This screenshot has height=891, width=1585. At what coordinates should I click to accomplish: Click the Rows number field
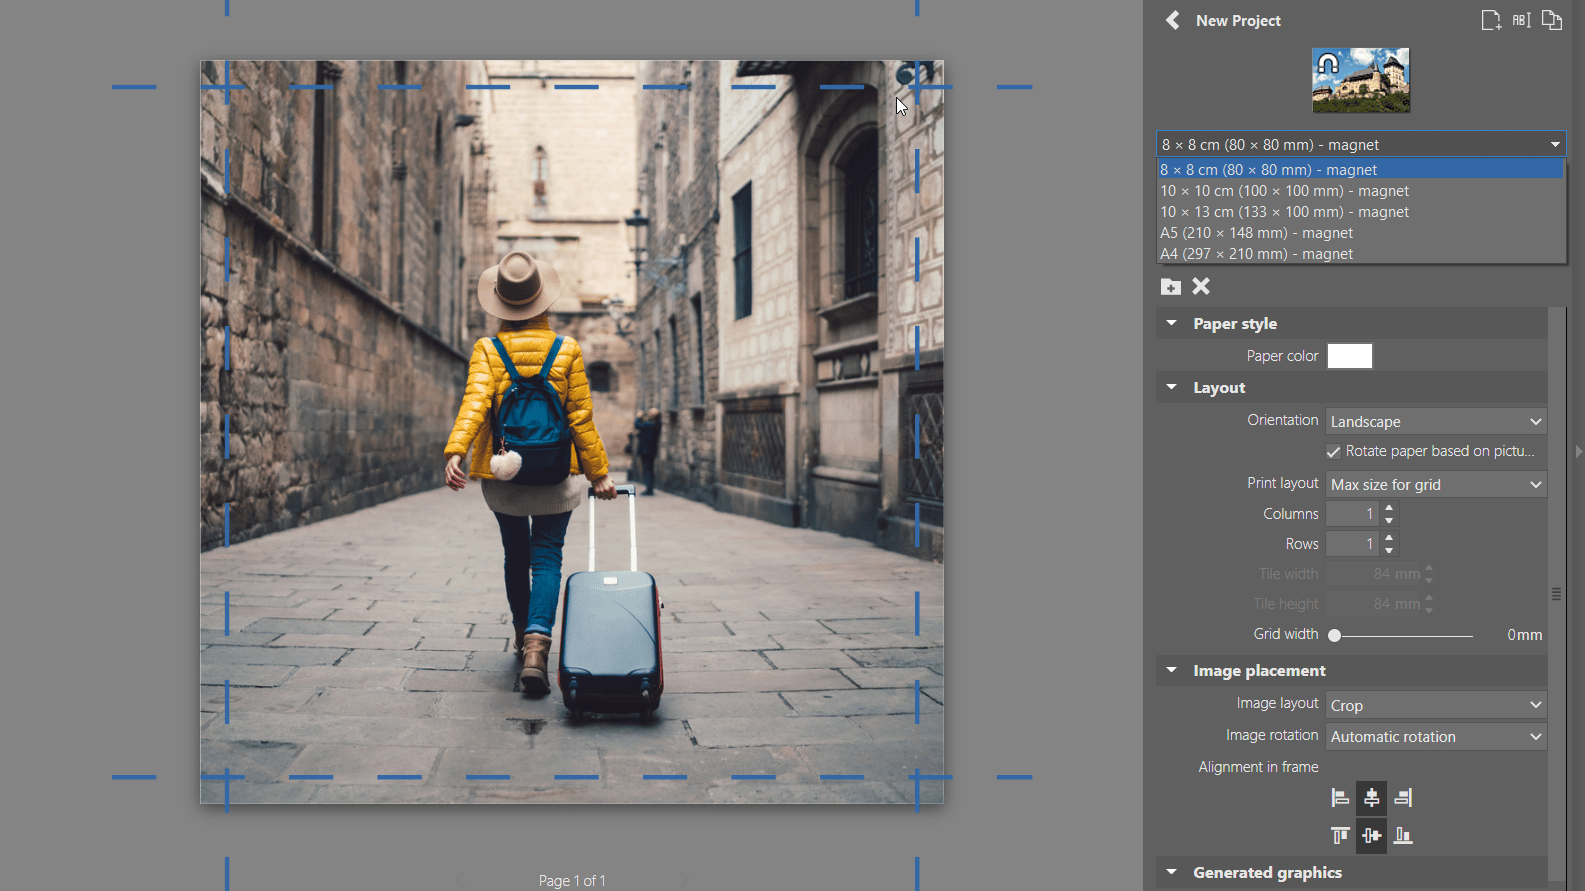(x=1353, y=544)
